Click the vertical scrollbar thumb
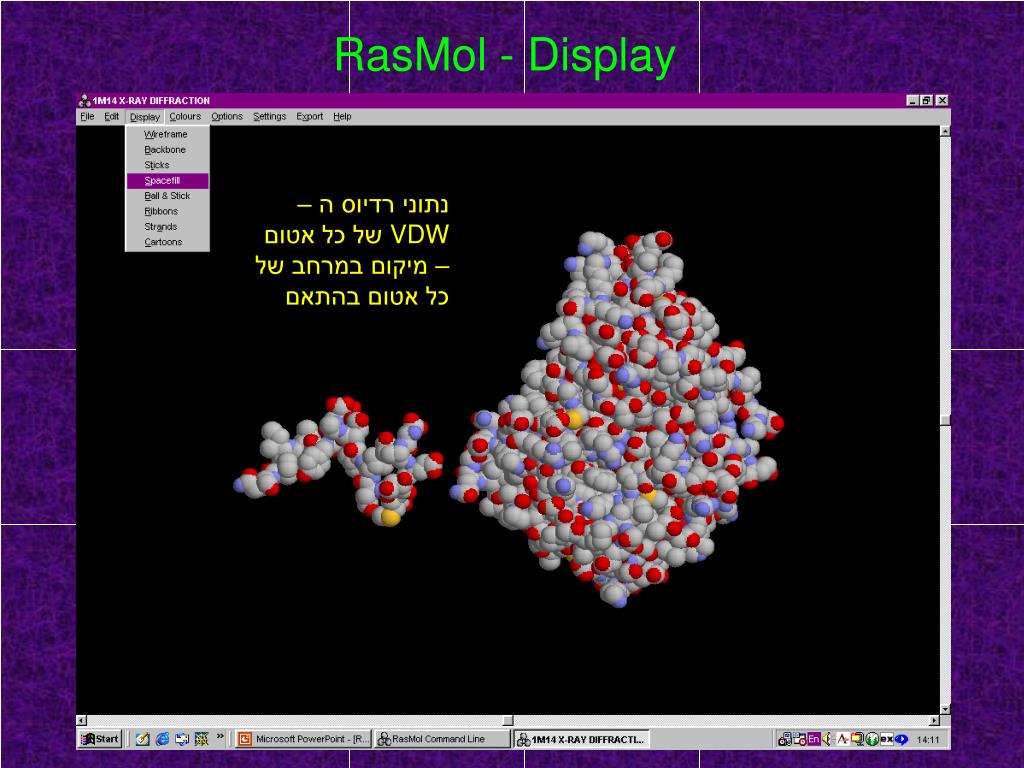This screenshot has width=1024, height=768. (x=945, y=420)
